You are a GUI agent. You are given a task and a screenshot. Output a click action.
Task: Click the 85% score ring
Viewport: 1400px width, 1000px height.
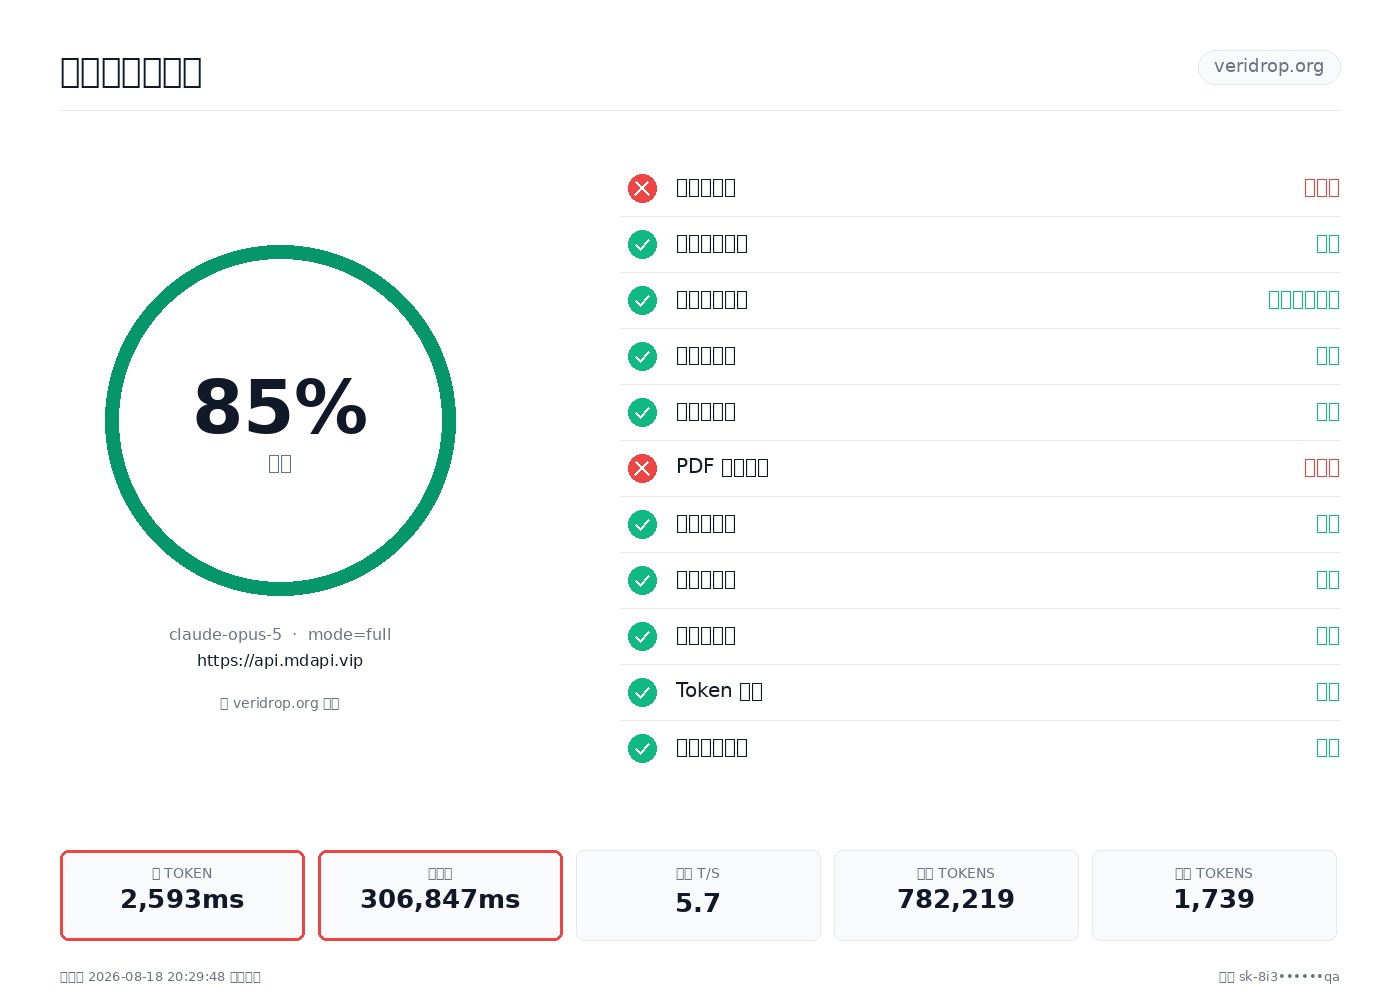pos(280,420)
